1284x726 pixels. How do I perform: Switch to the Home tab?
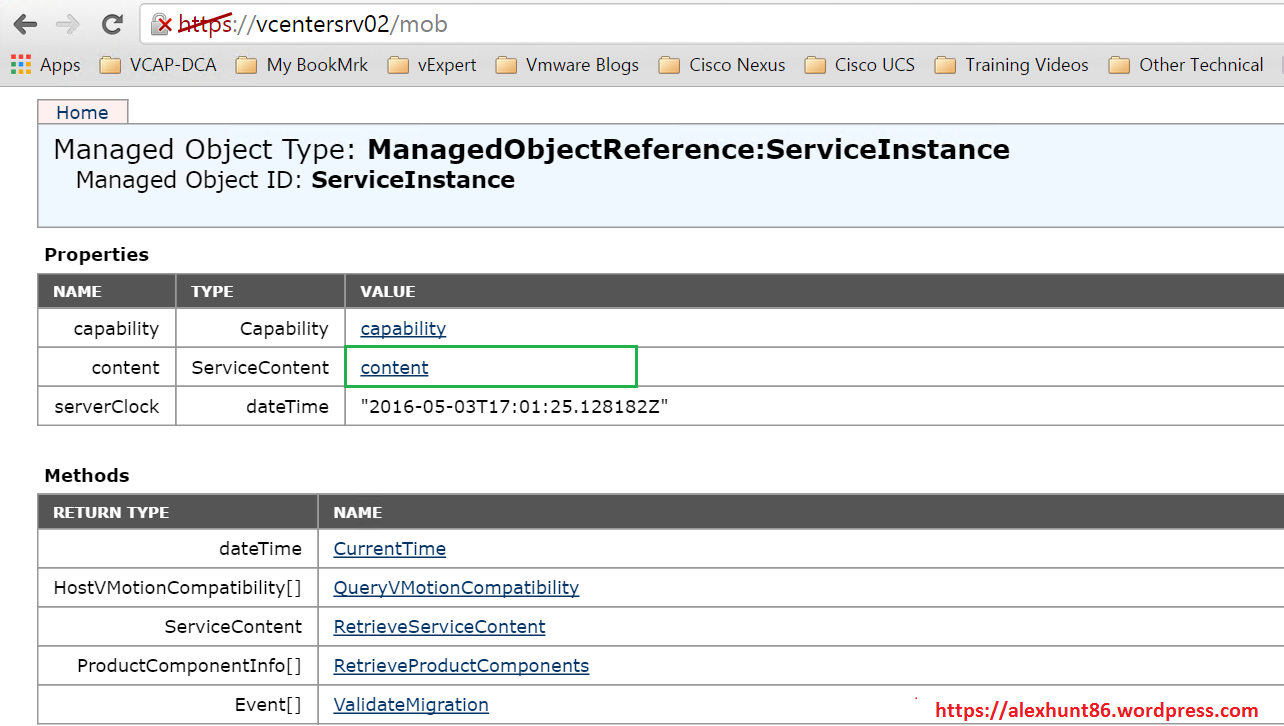tap(82, 112)
